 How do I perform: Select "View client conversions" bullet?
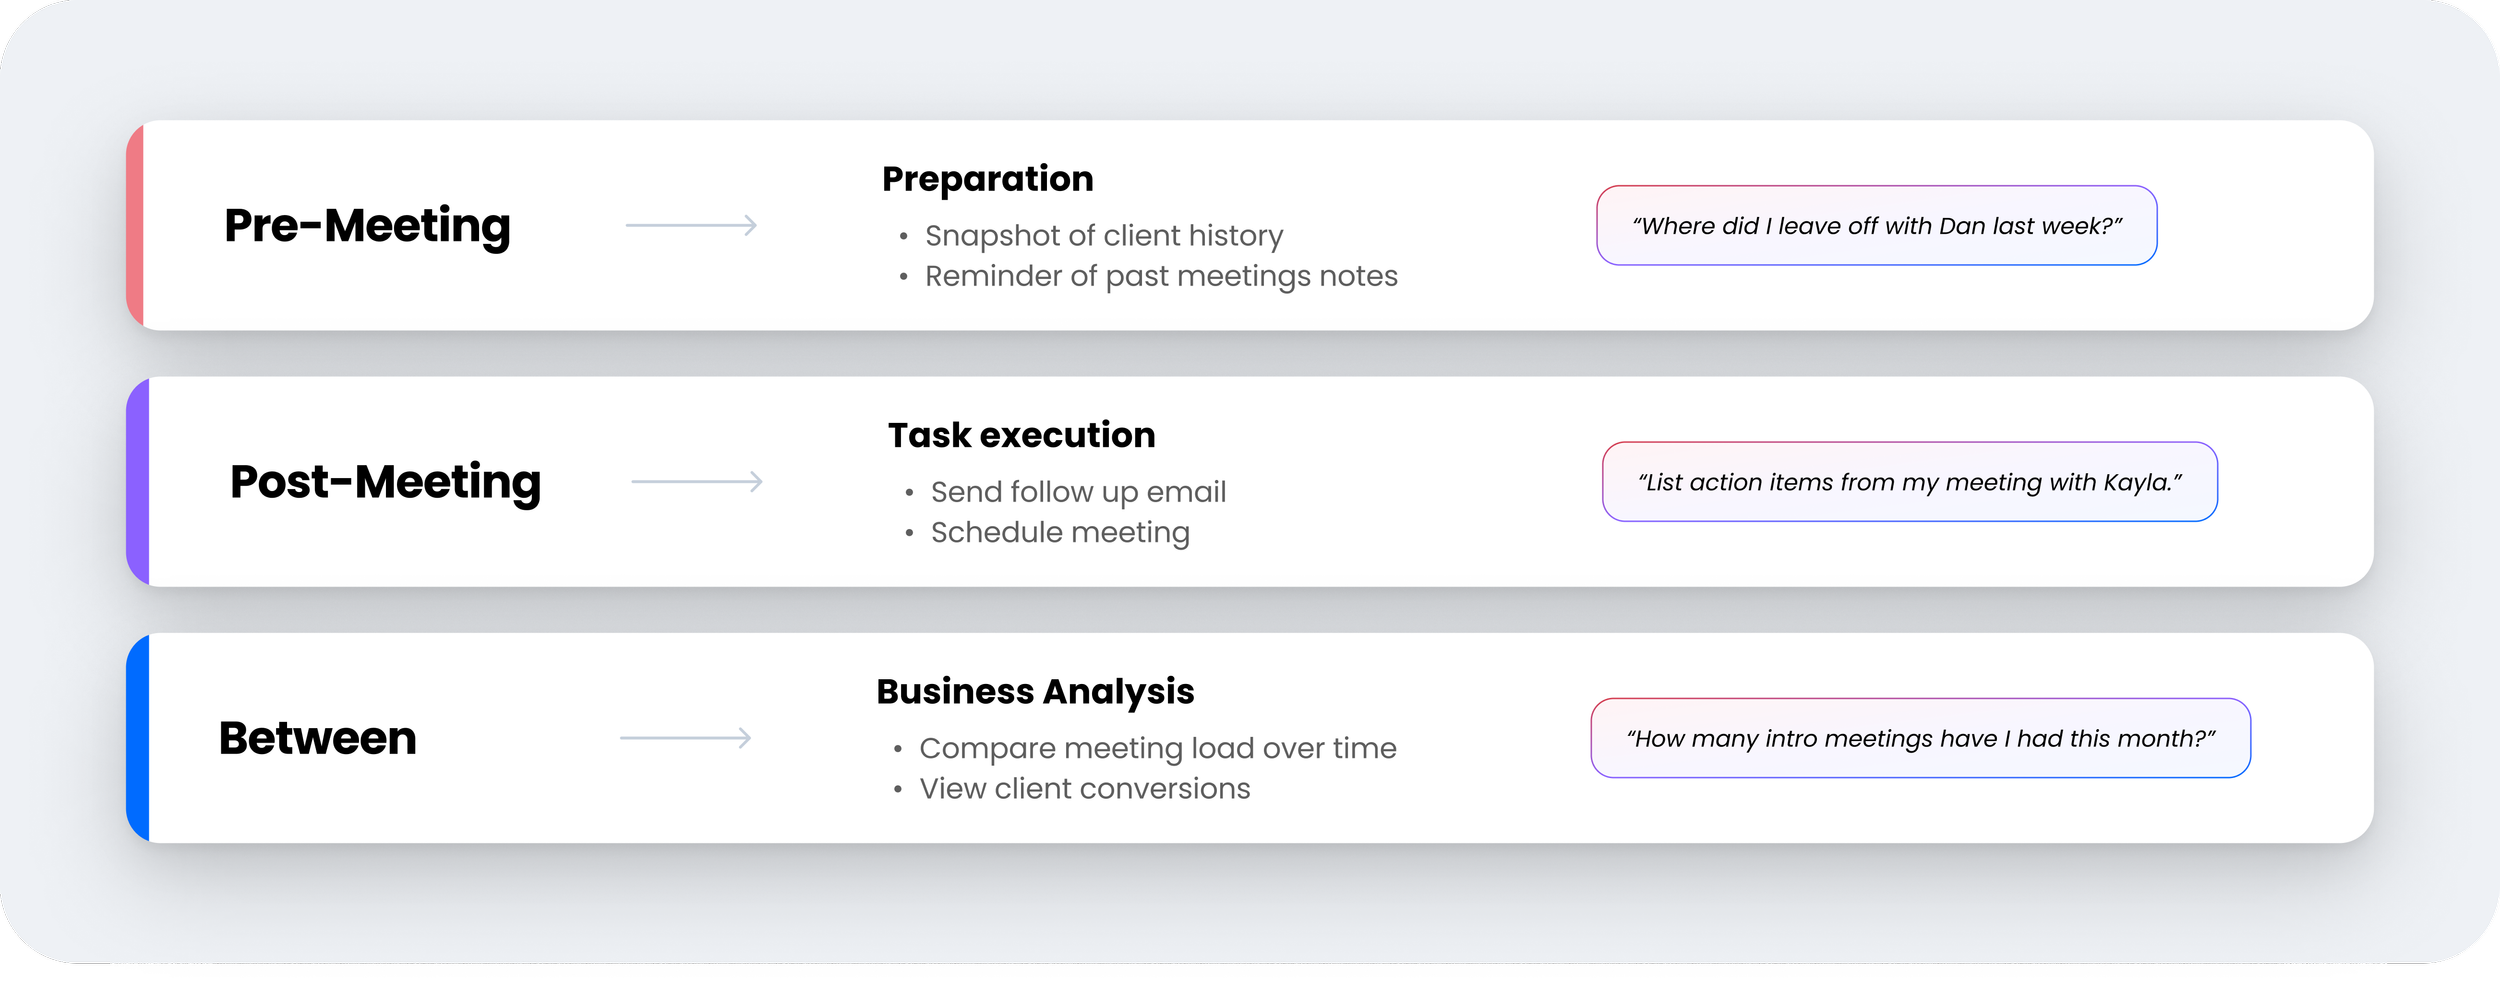[1084, 788]
